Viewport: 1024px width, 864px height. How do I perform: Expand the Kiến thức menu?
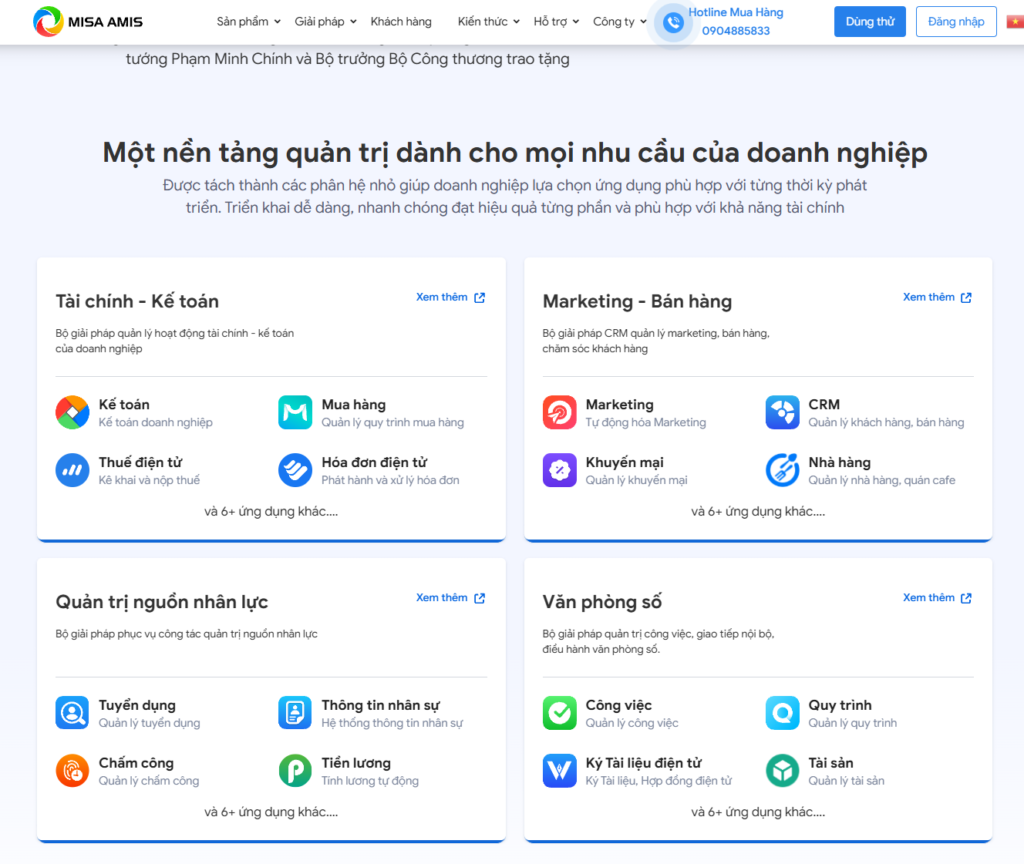tap(488, 22)
